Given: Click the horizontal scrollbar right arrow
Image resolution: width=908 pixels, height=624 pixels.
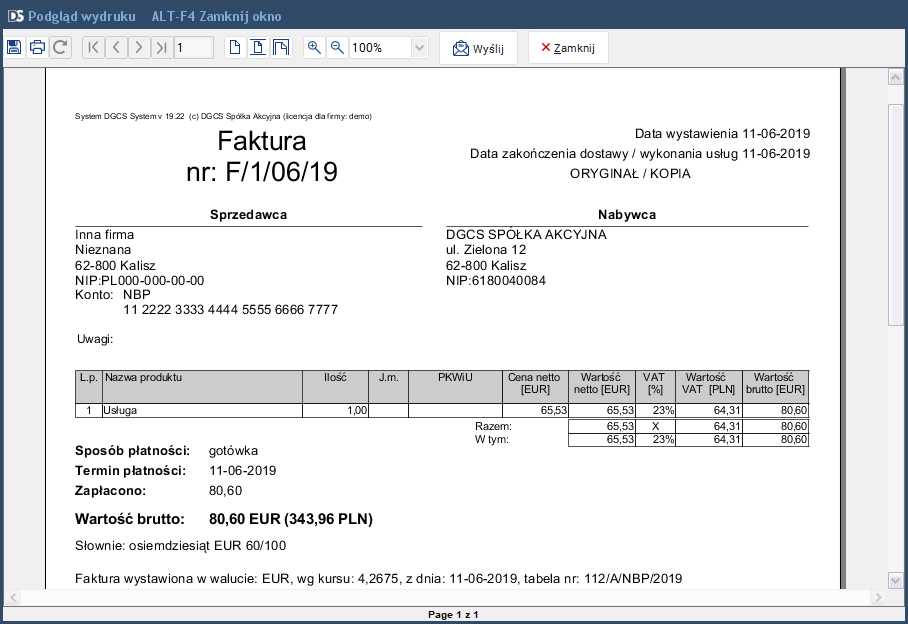Looking at the screenshot, I should pos(878,597).
